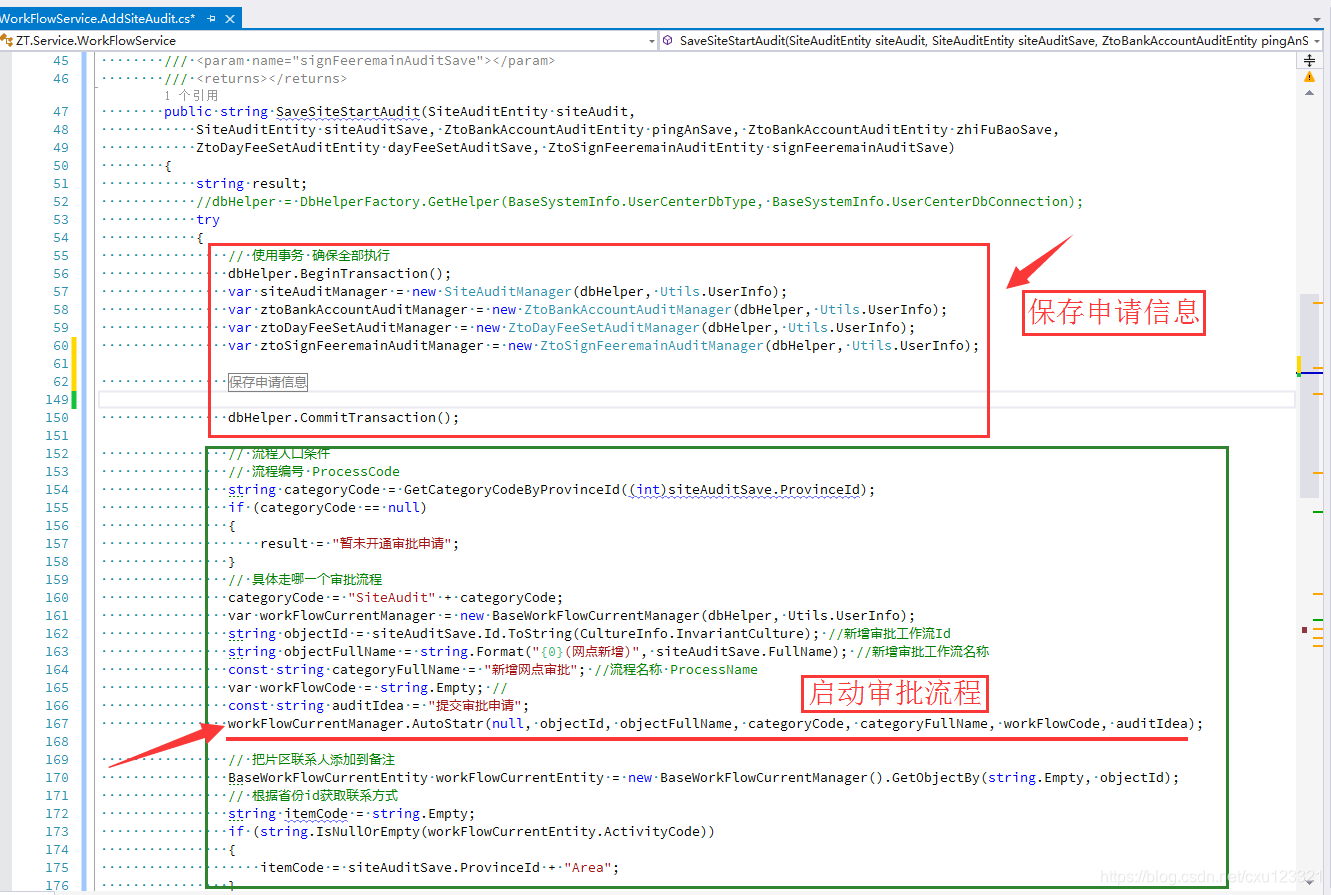Click the vertical scrollbar up arrow
The height and width of the screenshot is (895, 1331).
click(1310, 92)
